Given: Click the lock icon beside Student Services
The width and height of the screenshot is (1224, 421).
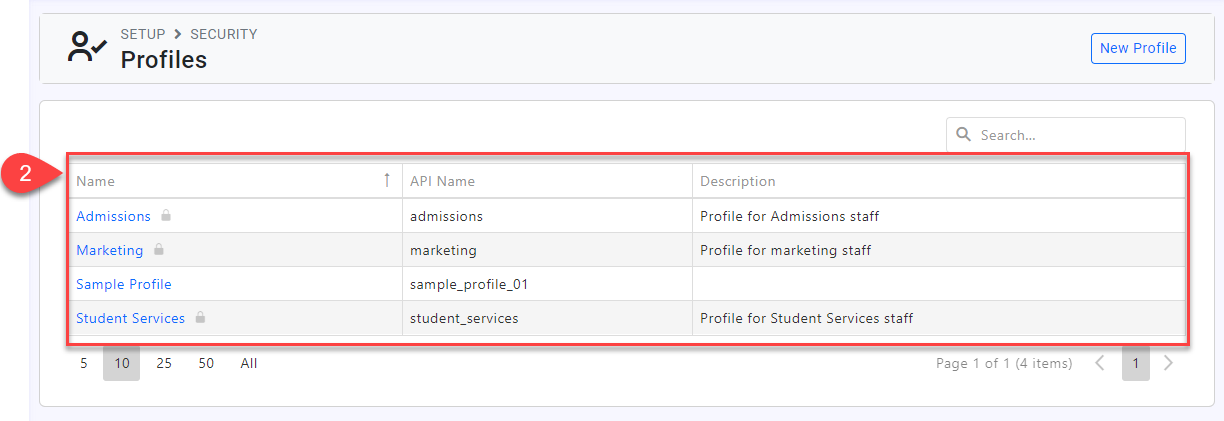Looking at the screenshot, I should pos(200,317).
